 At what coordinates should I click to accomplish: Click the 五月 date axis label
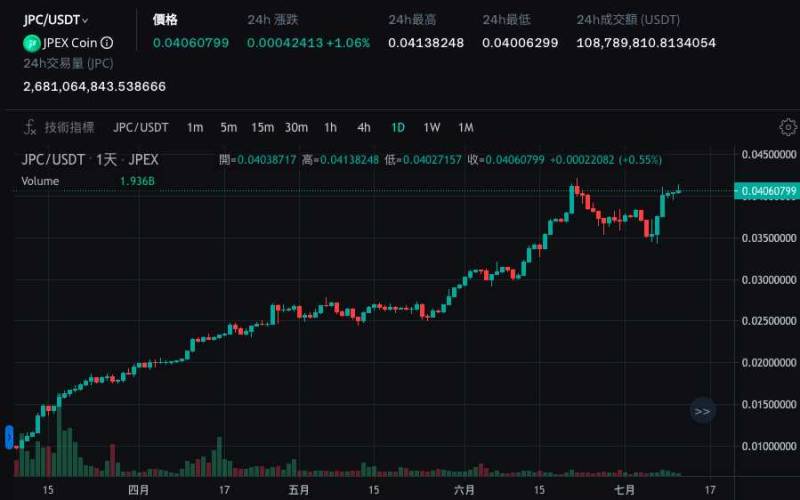point(299,490)
